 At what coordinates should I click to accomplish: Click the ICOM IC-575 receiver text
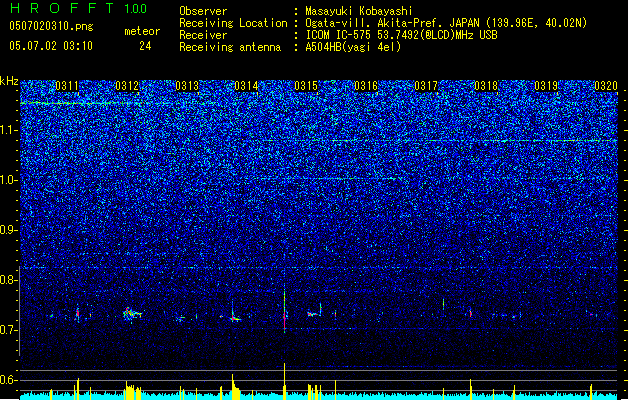tap(401, 35)
